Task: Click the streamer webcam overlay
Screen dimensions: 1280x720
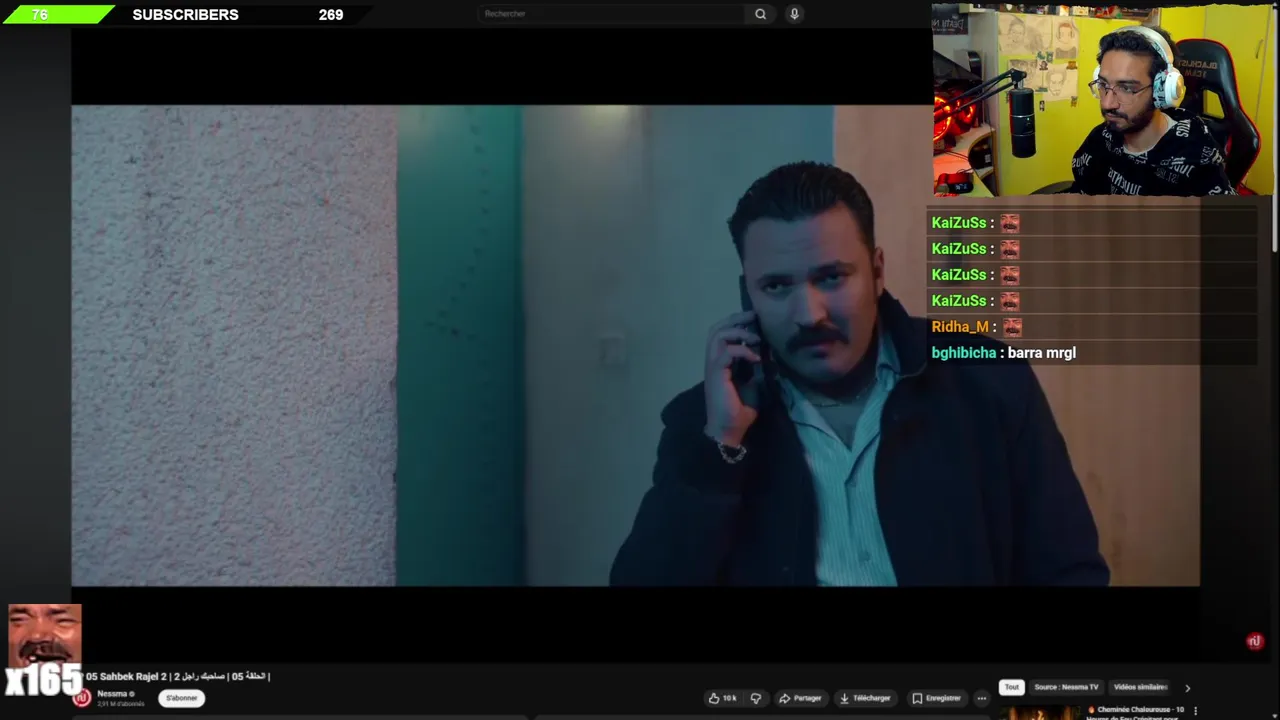Action: (x=1104, y=100)
